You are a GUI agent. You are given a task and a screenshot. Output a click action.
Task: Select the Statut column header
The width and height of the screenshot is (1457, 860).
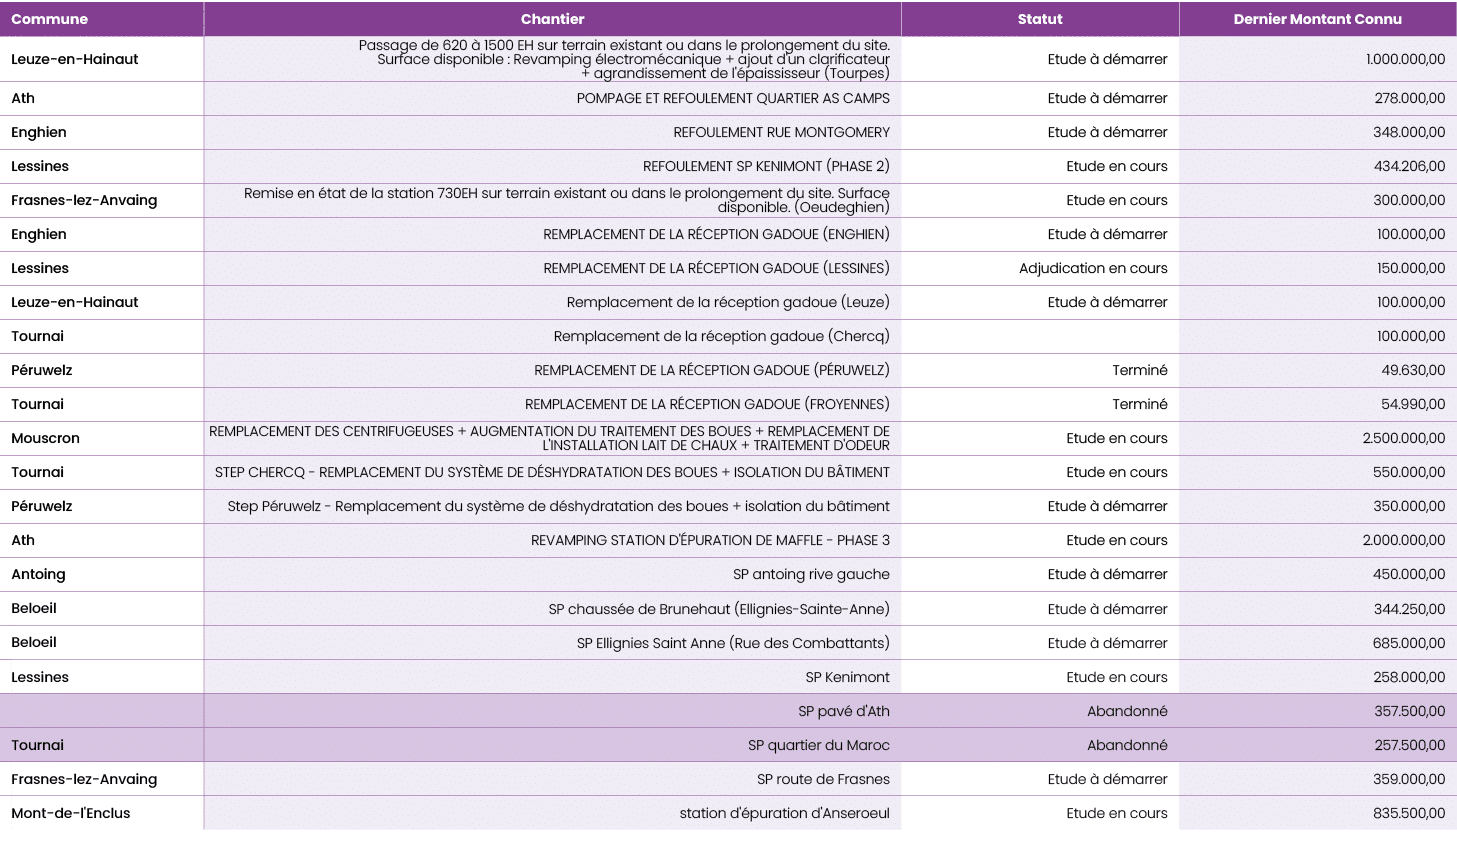[x=1040, y=19]
